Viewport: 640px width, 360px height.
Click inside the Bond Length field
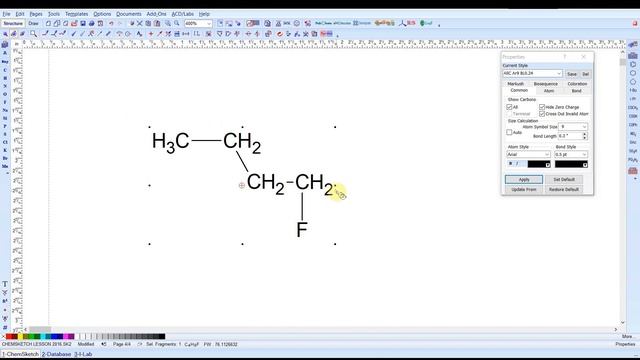[570, 136]
